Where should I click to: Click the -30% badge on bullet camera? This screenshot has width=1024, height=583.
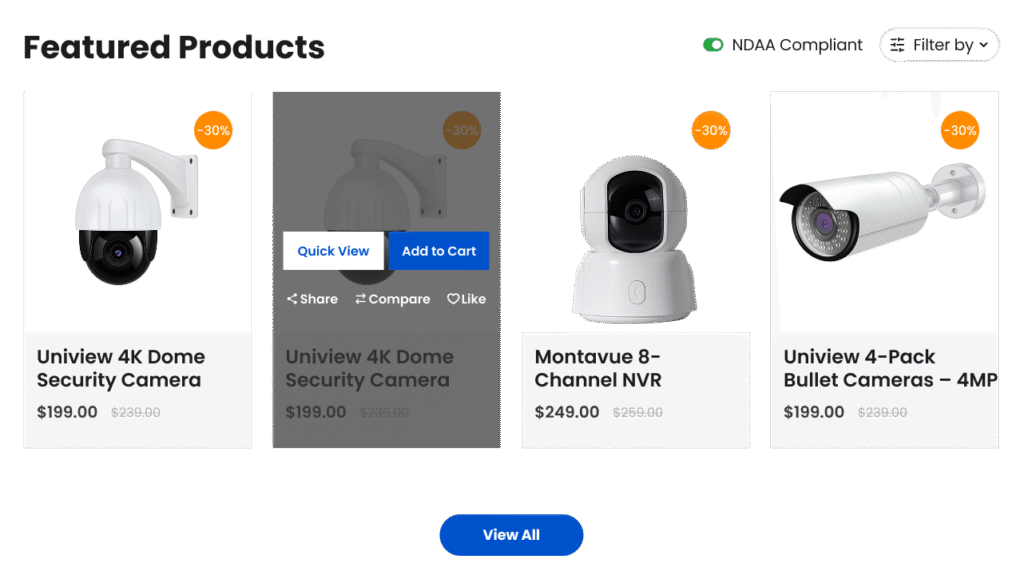point(959,131)
